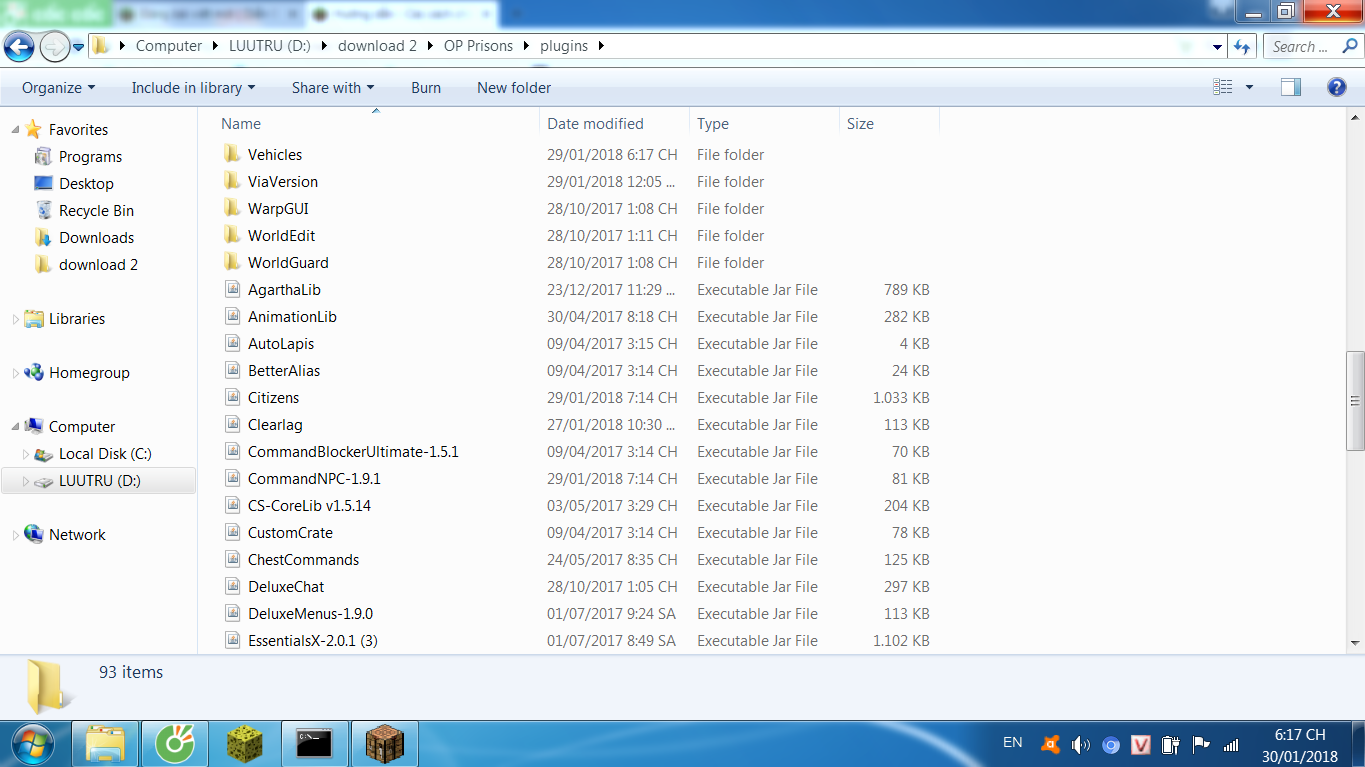Expand the Network tree node
1365x767 pixels.
[x=15, y=535]
